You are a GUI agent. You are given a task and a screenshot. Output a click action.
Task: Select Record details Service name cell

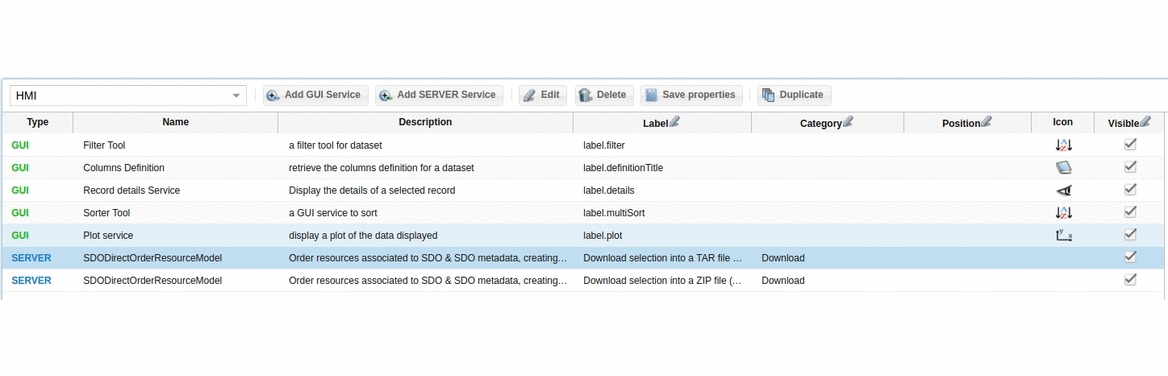tap(132, 190)
